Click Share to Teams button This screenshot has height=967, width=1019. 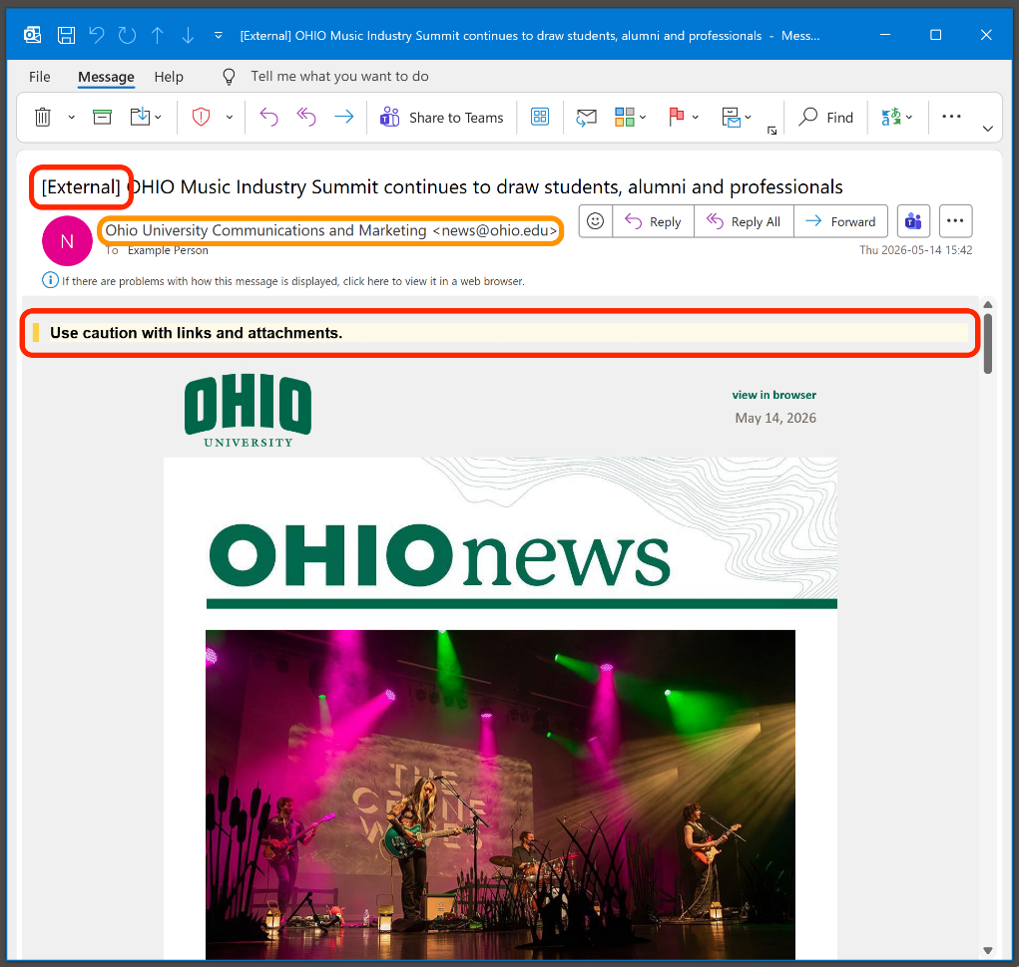click(x=442, y=118)
